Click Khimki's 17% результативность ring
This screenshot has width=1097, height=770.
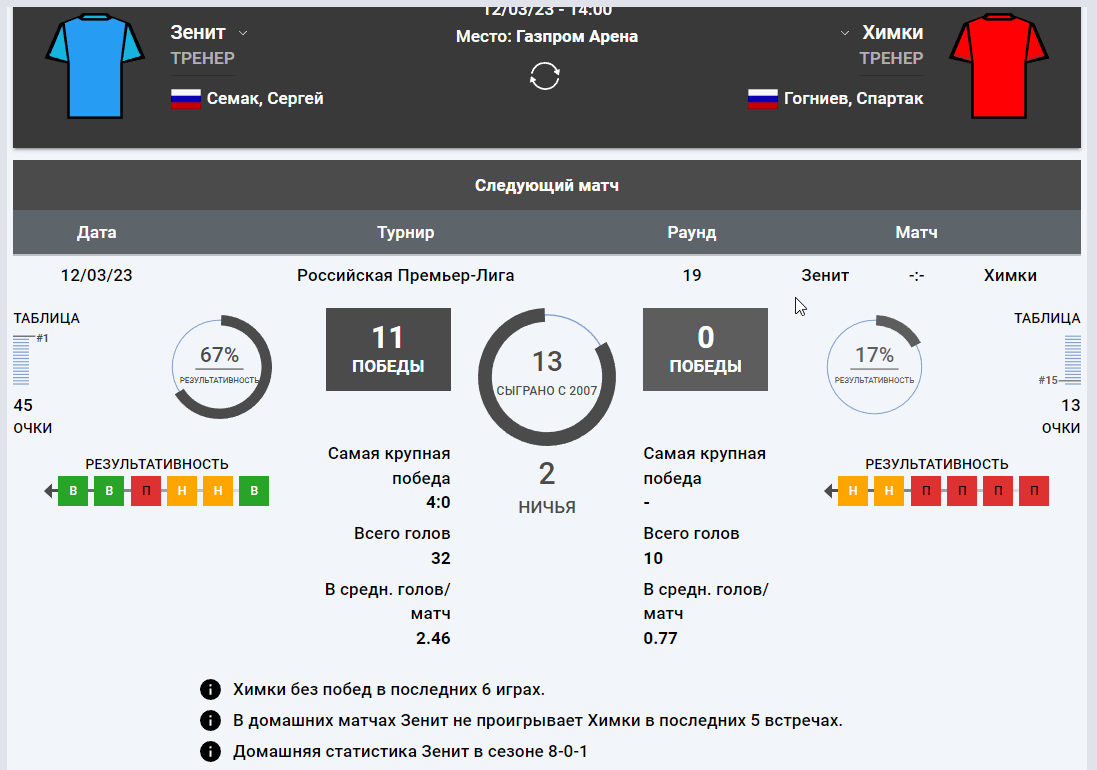tap(875, 367)
